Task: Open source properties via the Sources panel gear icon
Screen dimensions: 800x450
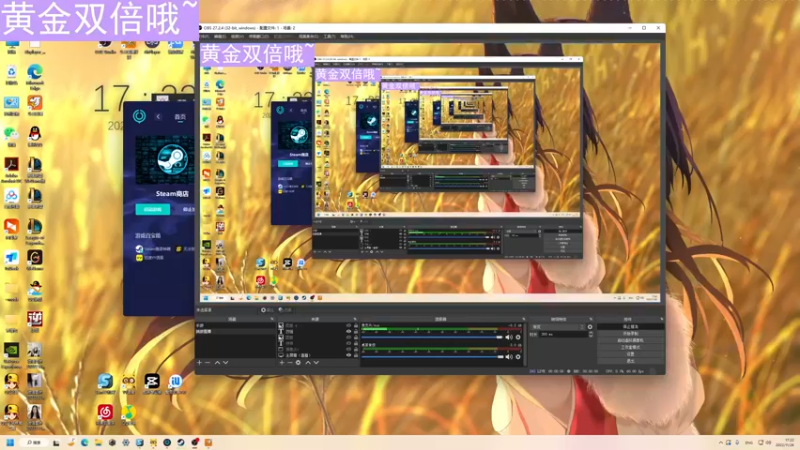Action: (x=298, y=362)
